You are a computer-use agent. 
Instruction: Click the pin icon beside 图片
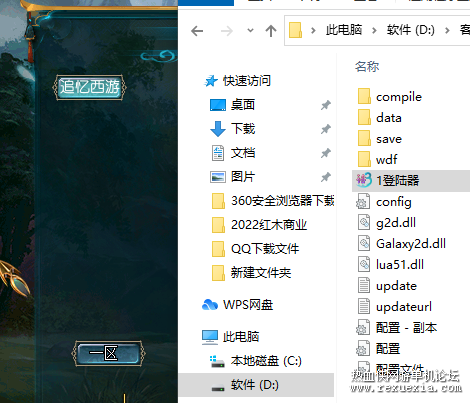tap(326, 177)
